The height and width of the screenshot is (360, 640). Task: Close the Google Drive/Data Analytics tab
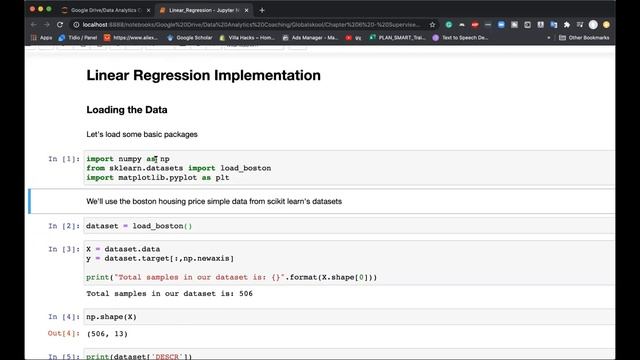149,10
